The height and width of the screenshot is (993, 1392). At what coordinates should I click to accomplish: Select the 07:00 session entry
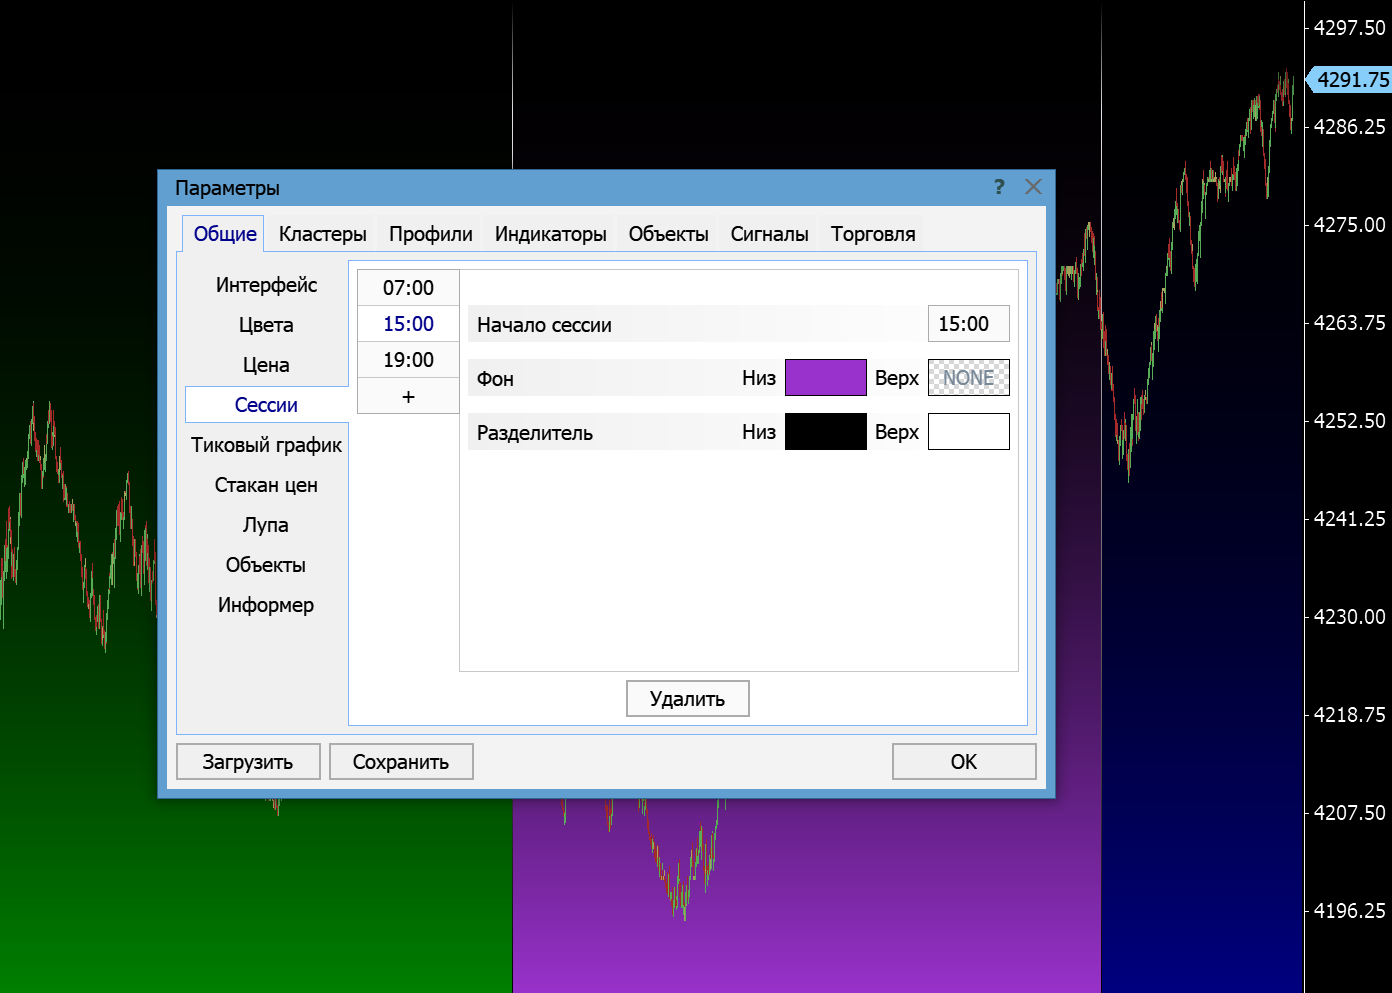(x=408, y=288)
